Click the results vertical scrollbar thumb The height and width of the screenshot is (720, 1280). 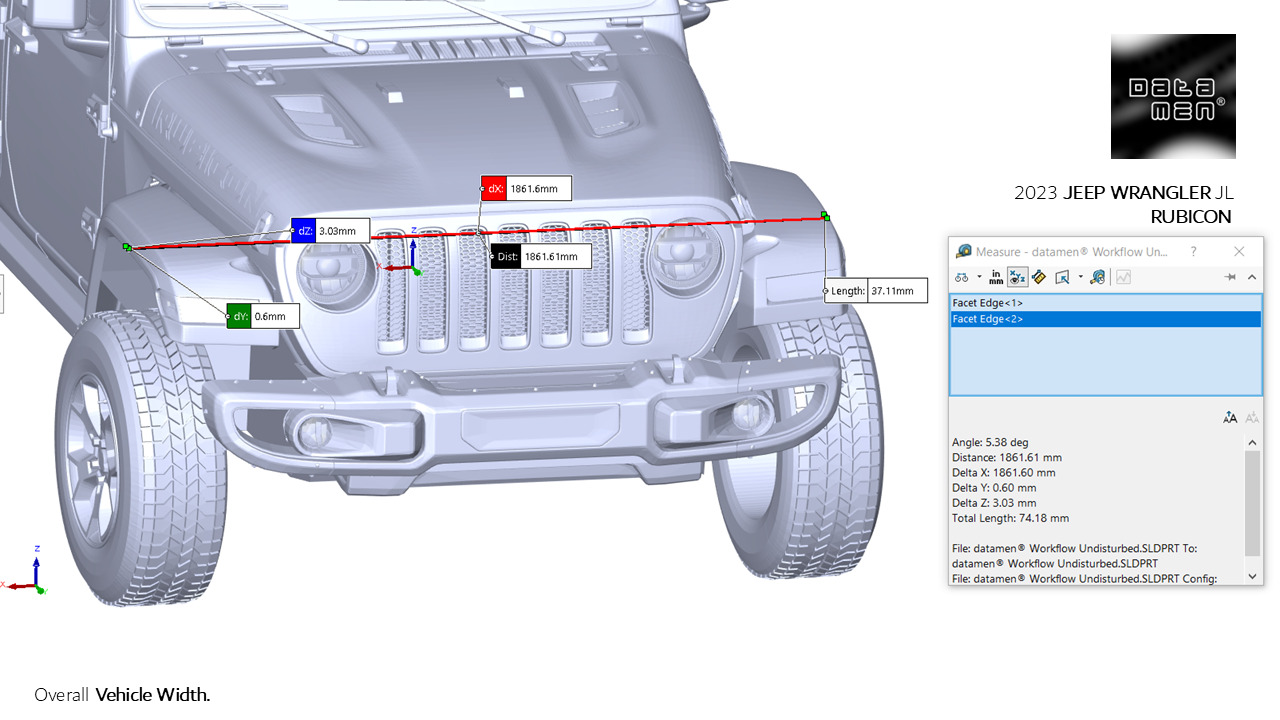(1252, 503)
